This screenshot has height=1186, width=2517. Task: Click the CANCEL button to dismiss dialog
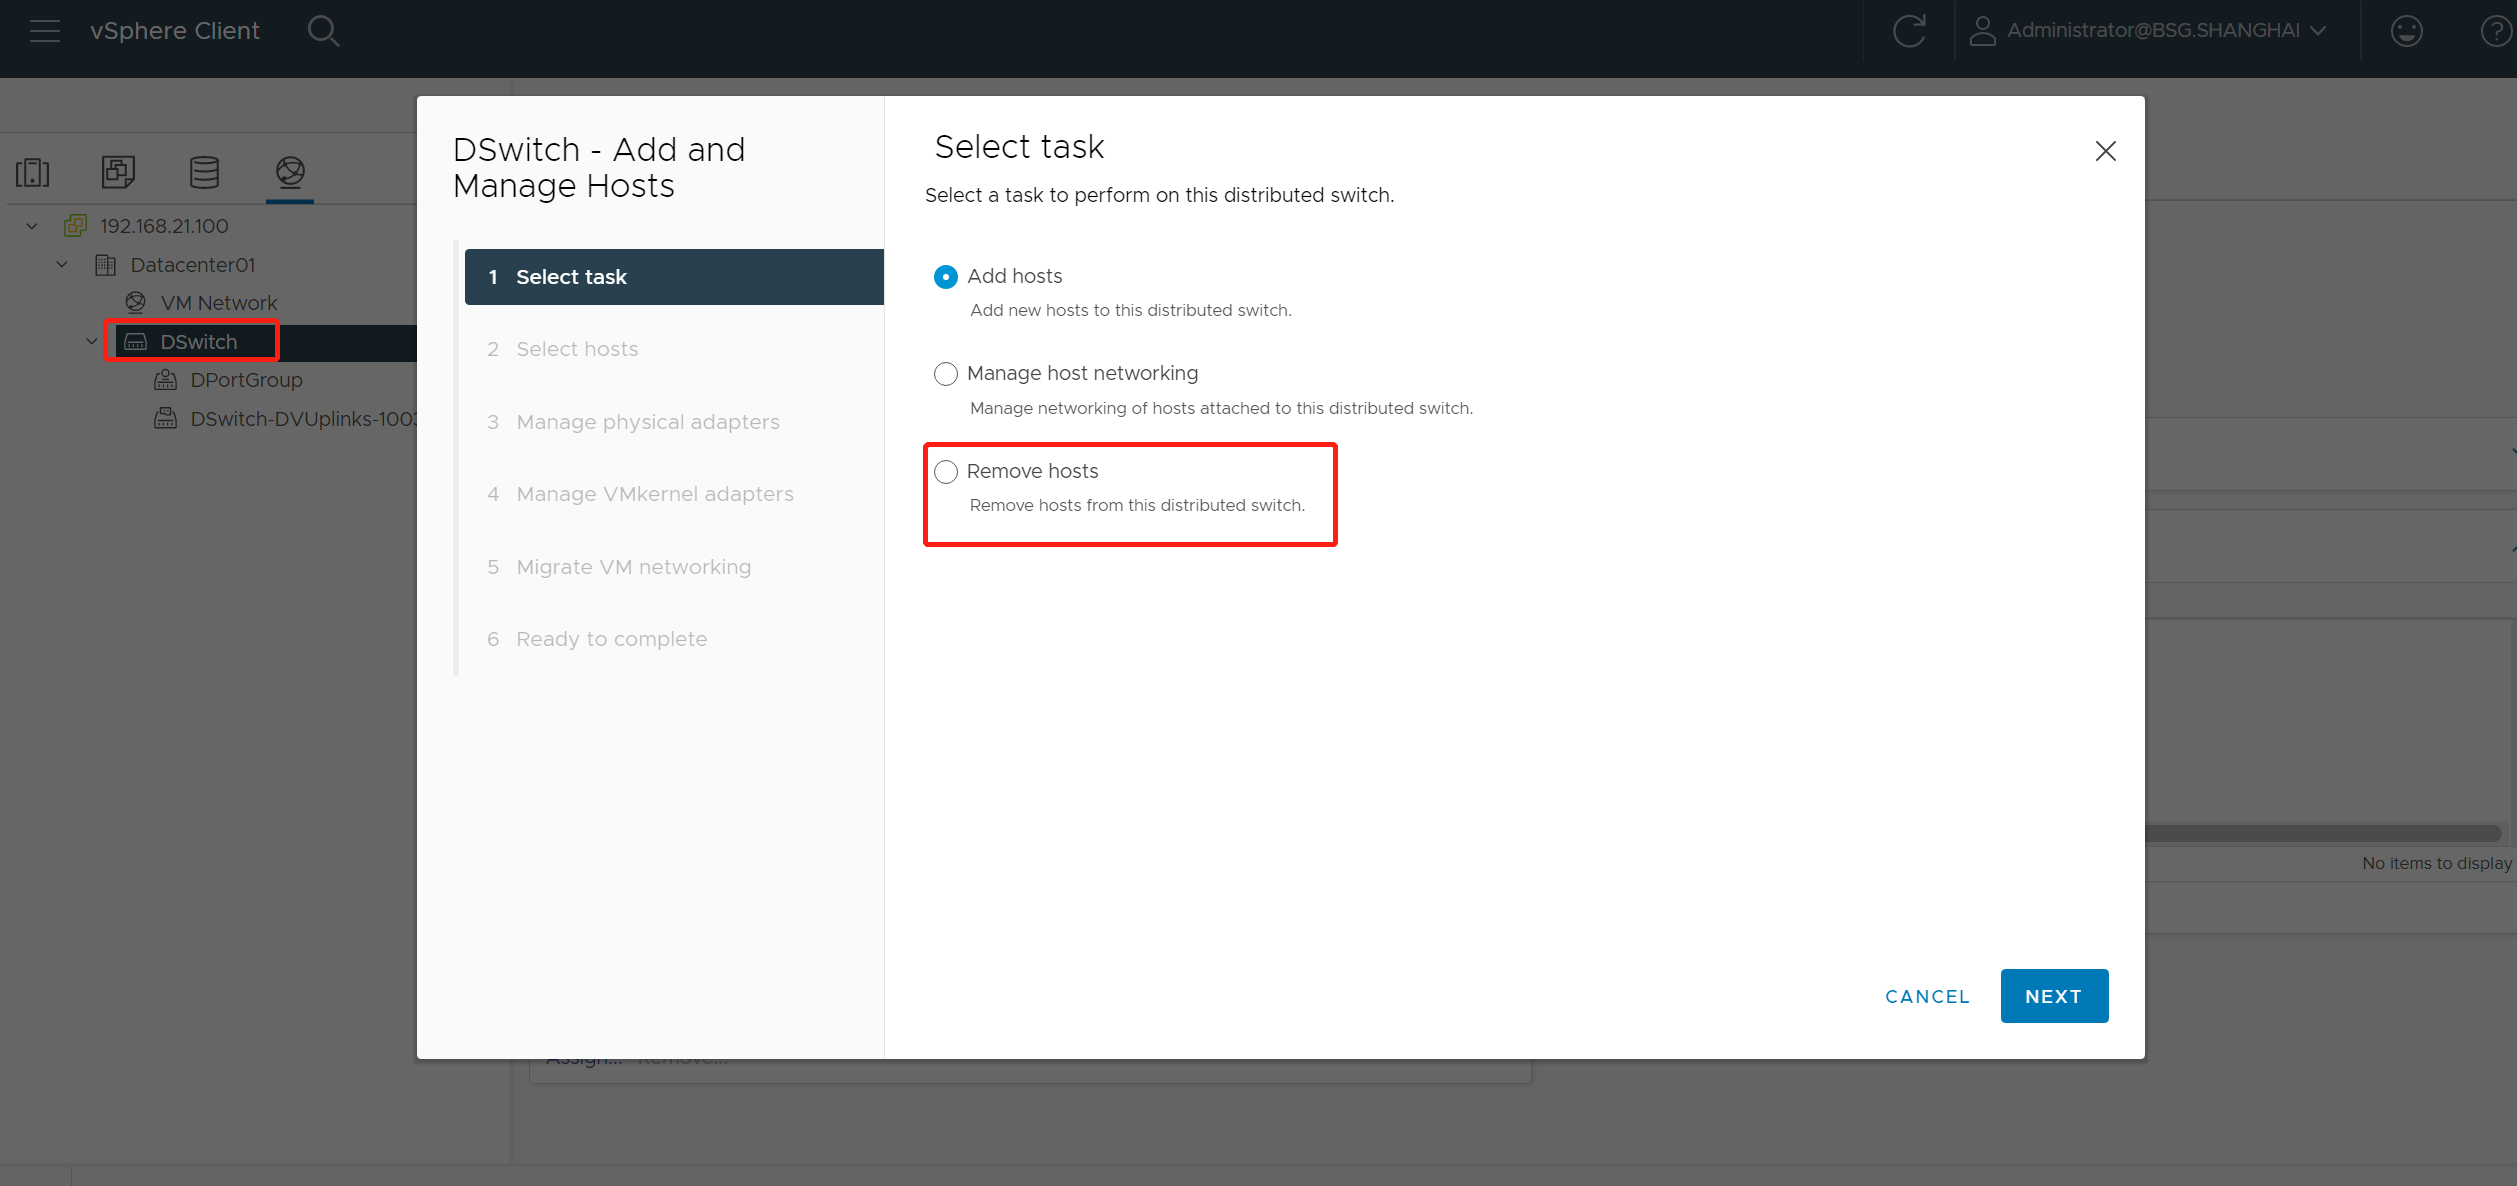pos(1928,995)
